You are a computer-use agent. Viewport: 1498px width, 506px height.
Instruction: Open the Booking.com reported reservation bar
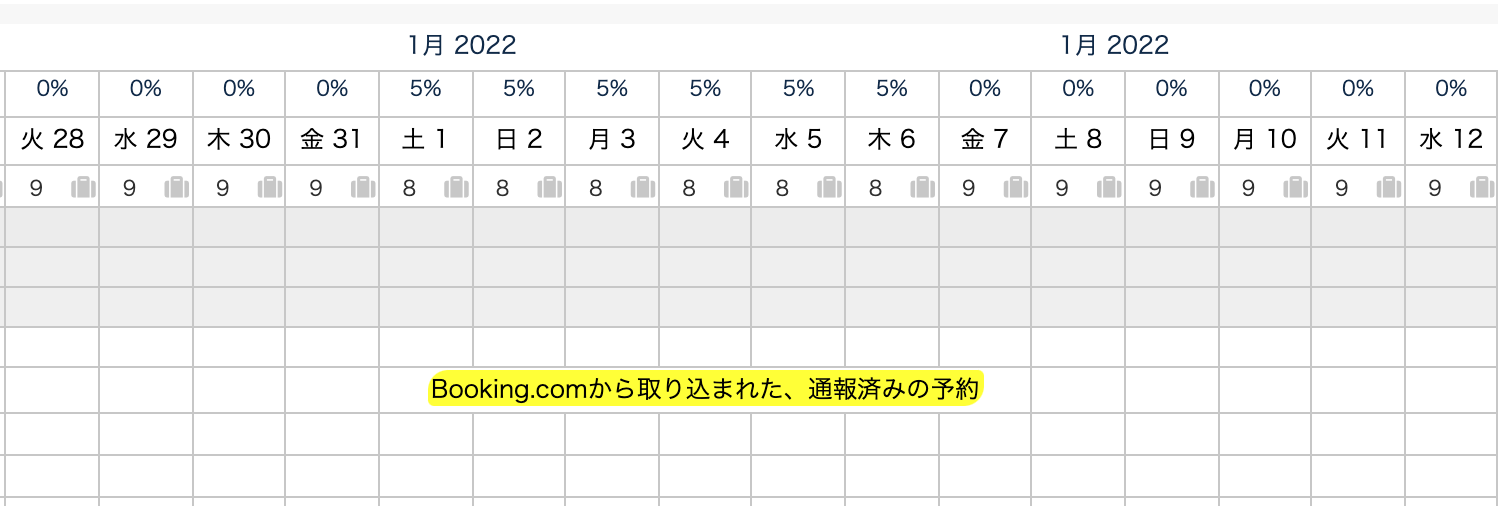click(x=705, y=390)
